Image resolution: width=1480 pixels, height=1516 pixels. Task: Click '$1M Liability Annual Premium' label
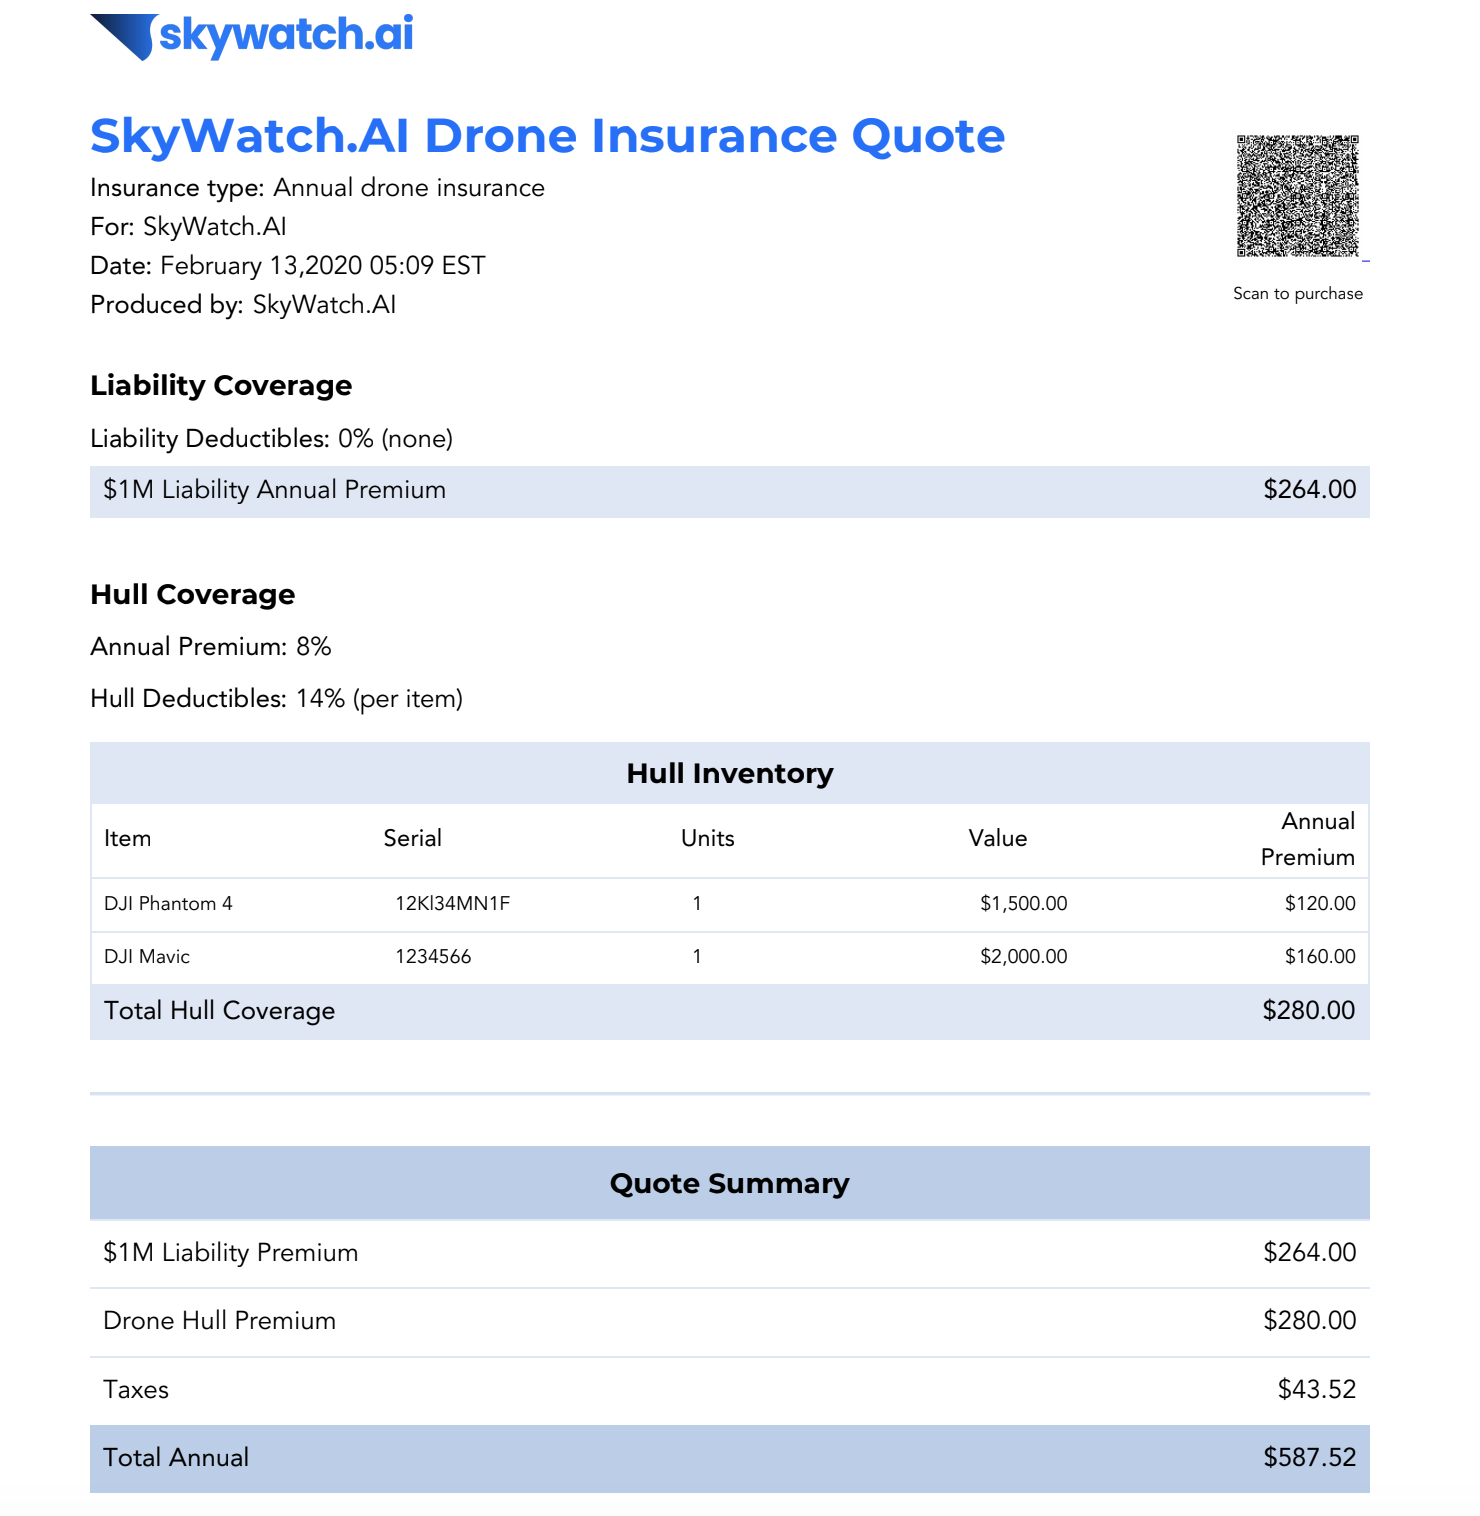(274, 490)
